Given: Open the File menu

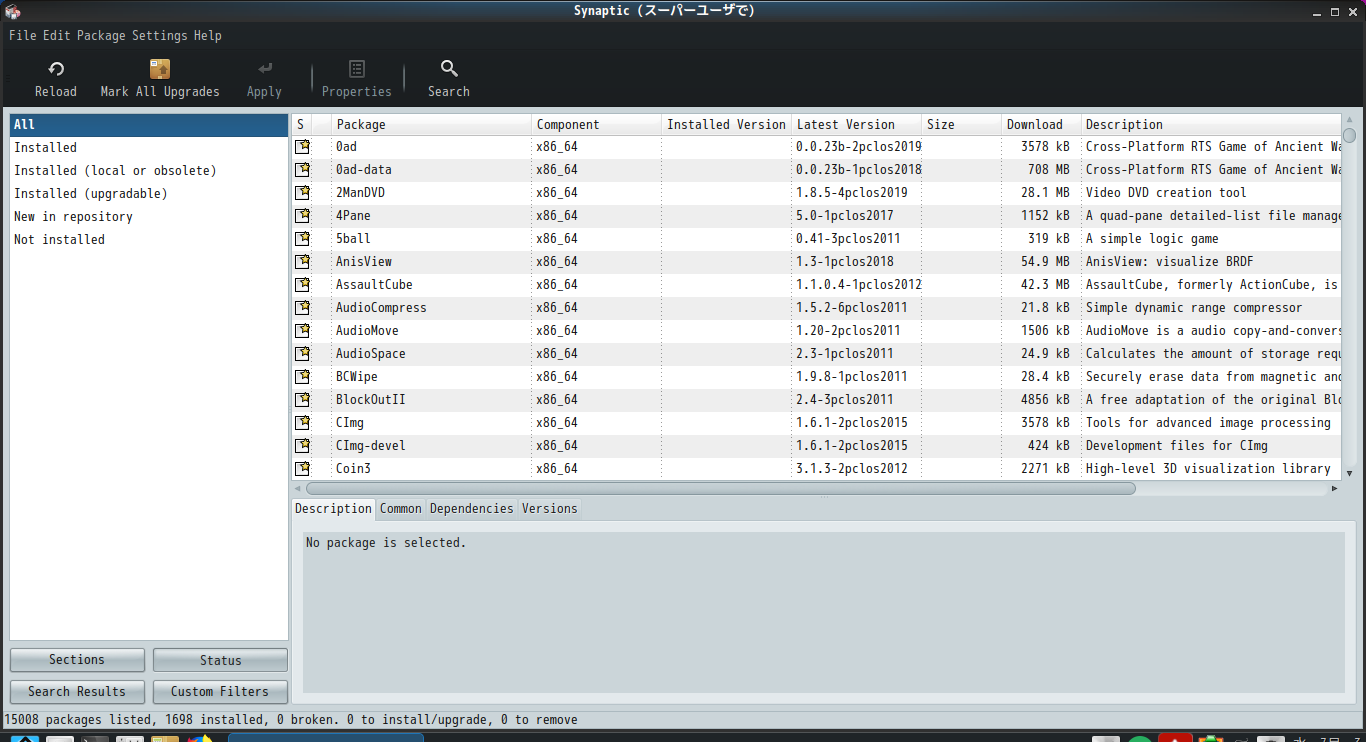Looking at the screenshot, I should tap(23, 35).
